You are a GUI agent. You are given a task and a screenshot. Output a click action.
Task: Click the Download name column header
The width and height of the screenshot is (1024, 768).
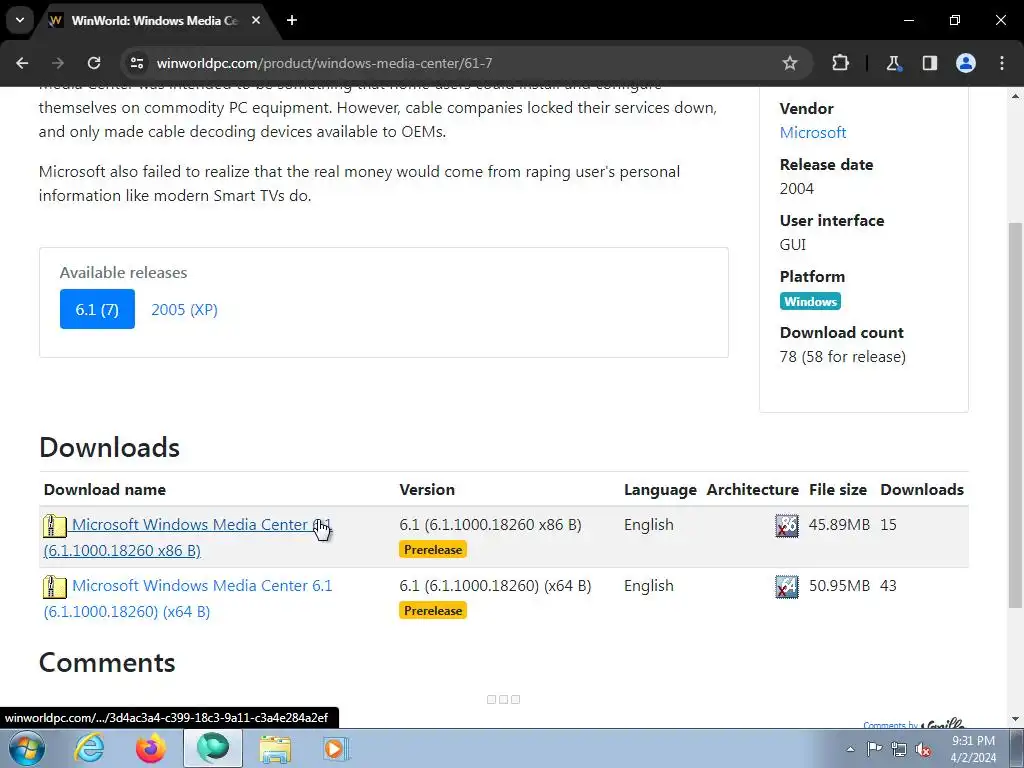104,490
